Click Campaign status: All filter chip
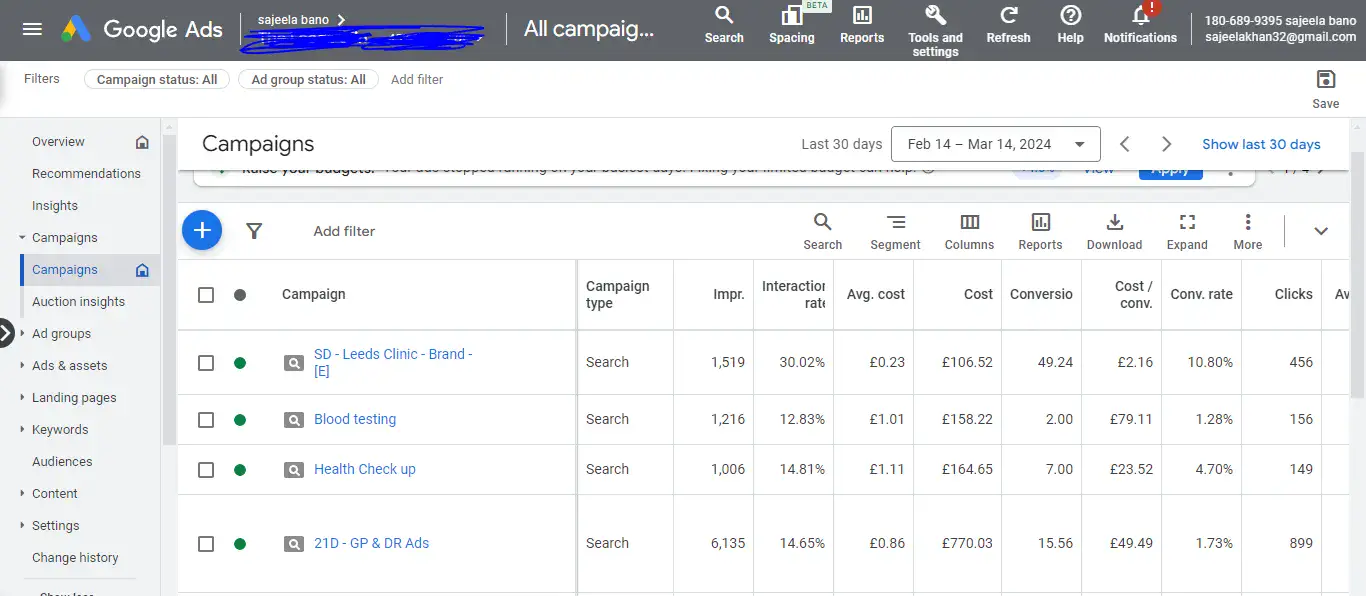This screenshot has height=596, width=1366. point(157,80)
